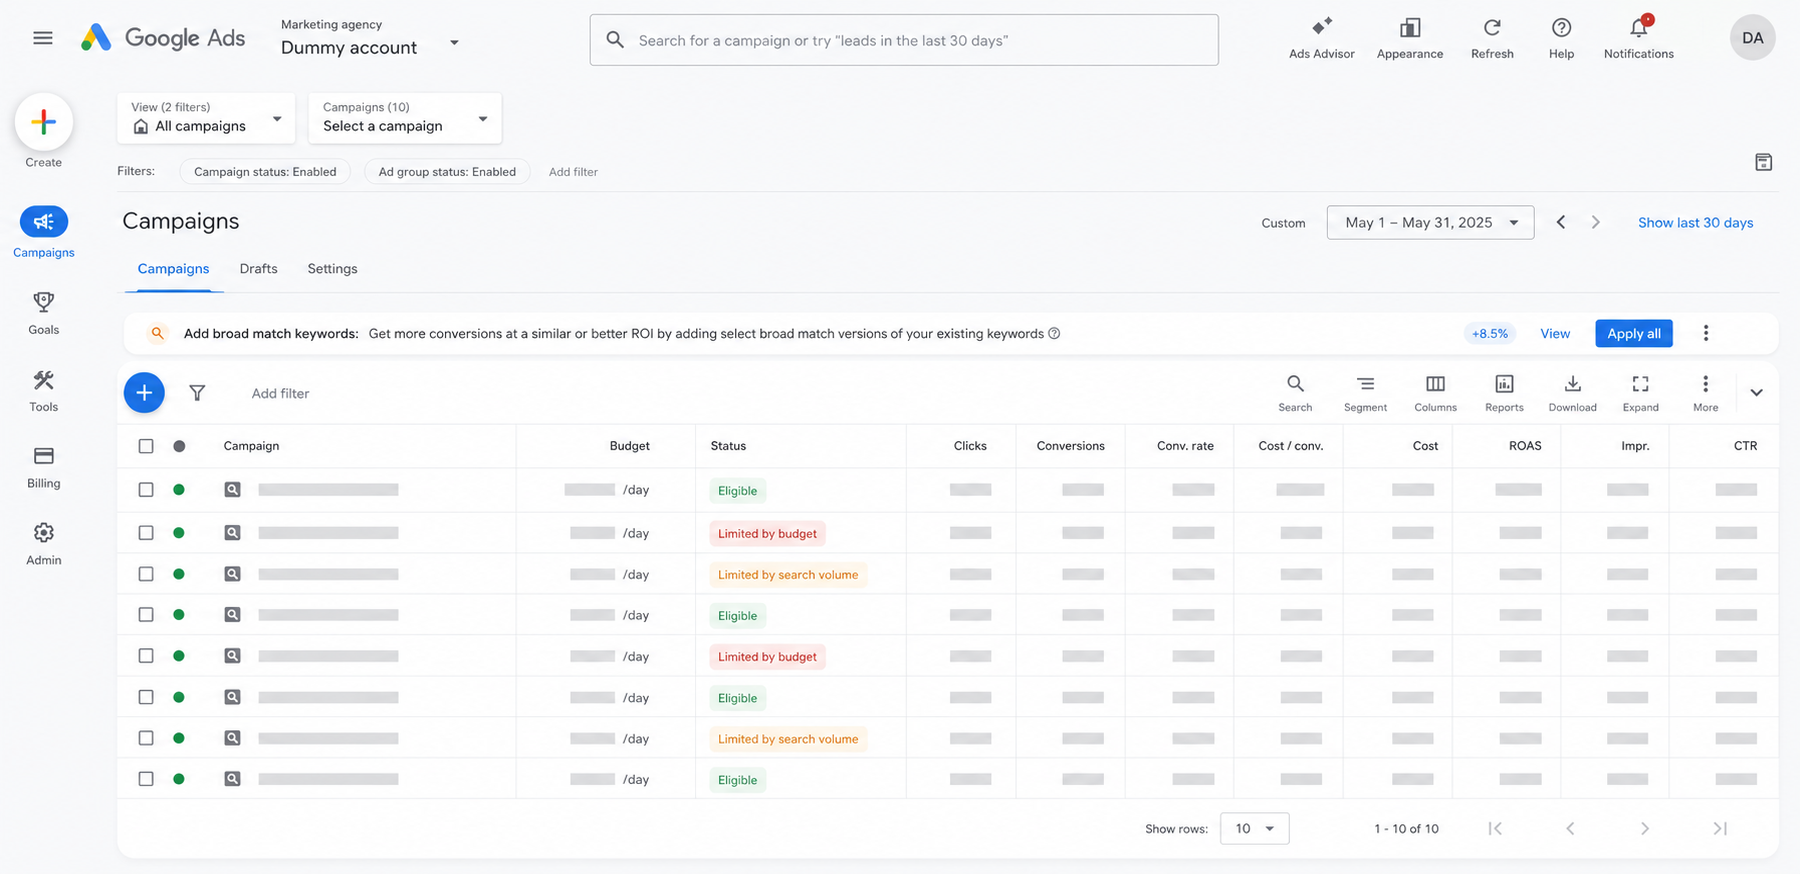
Task: Check the second Limited by budget row
Action: [146, 656]
